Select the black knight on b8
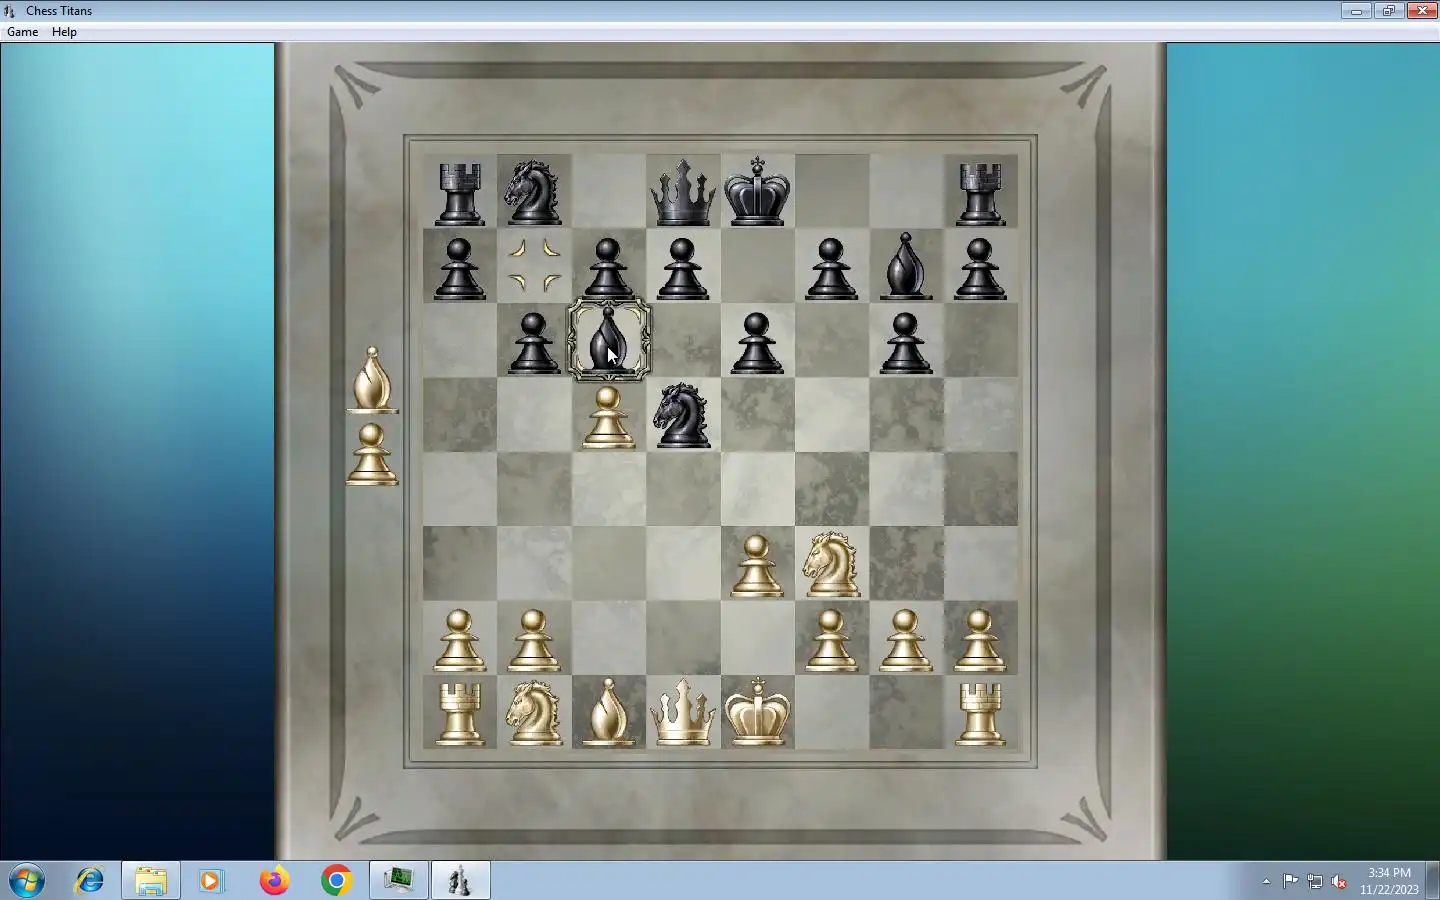This screenshot has height=900, width=1440. pyautogui.click(x=533, y=191)
